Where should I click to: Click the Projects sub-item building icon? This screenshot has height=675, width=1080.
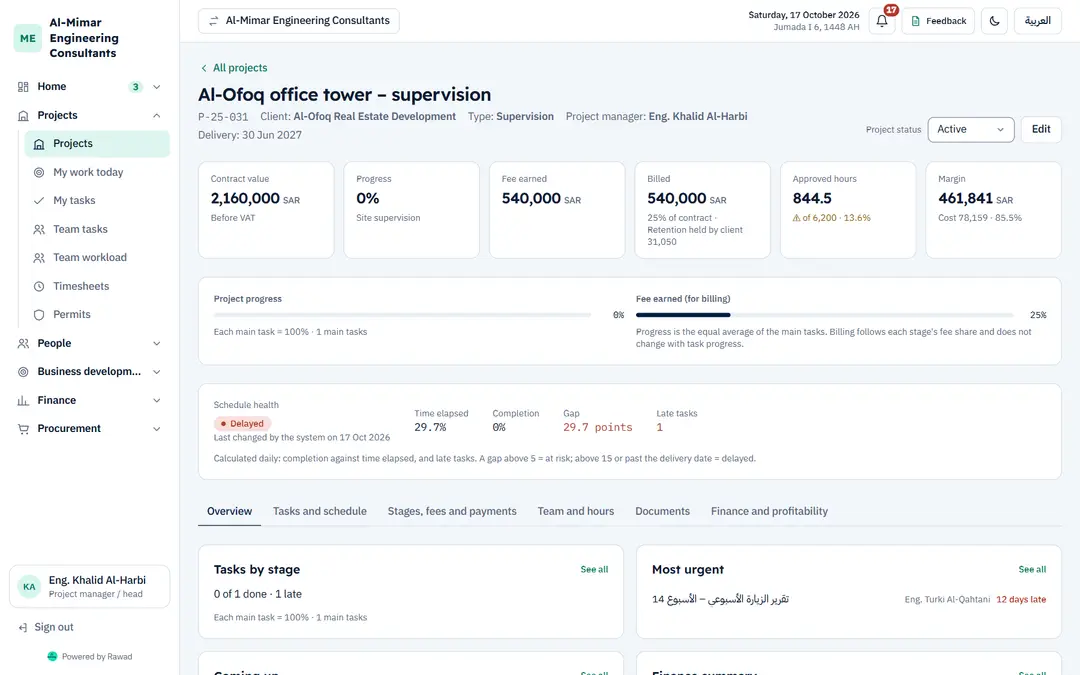pos(39,144)
